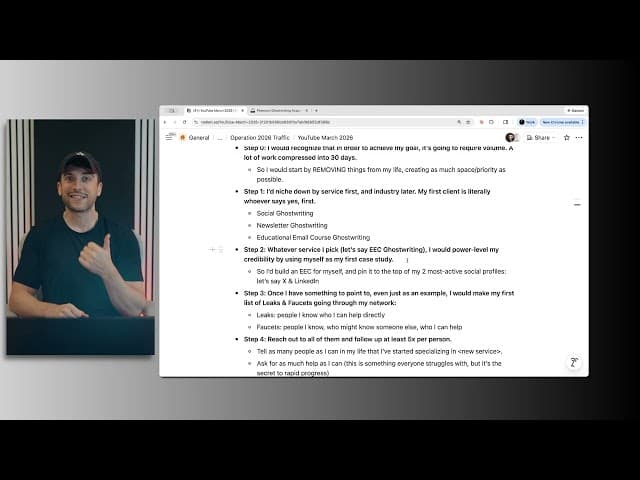Reload the page using the refresh icon

pos(184,122)
